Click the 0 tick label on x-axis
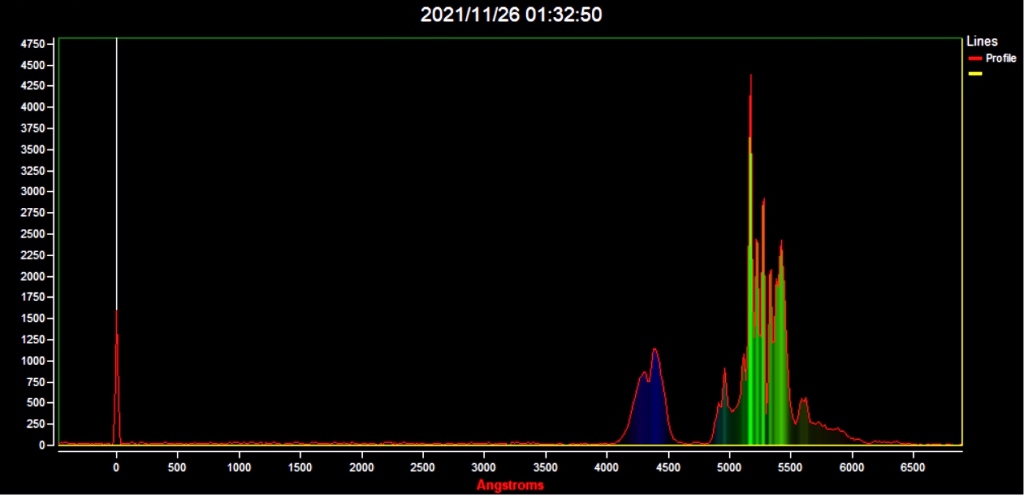1024x495 pixels. pos(116,468)
